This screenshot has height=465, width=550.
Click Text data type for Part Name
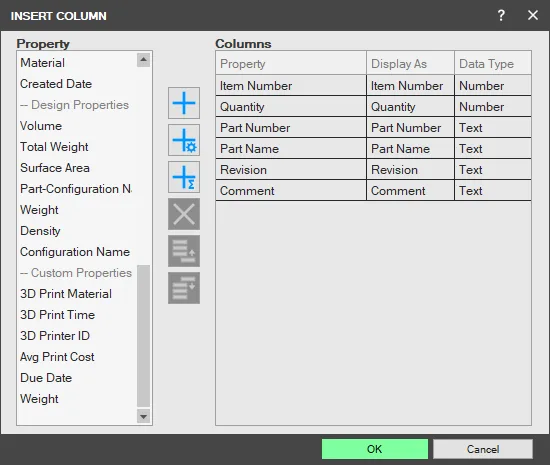493,149
